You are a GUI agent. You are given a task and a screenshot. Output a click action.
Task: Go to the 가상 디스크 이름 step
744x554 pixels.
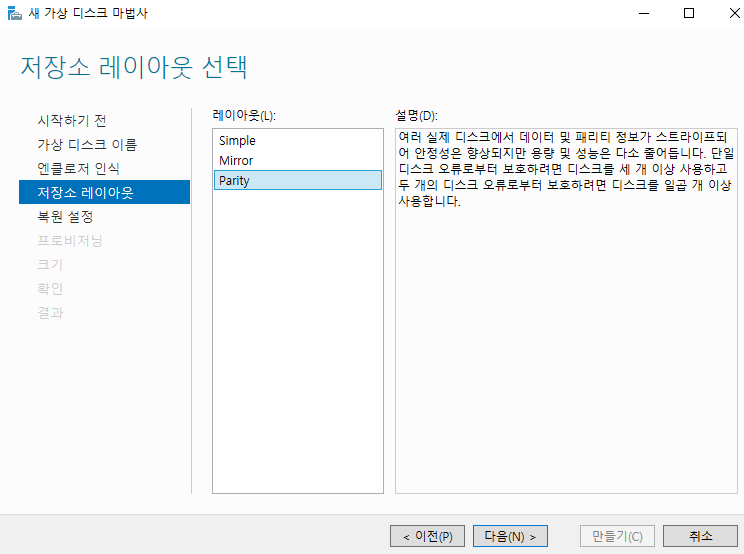coord(87,144)
